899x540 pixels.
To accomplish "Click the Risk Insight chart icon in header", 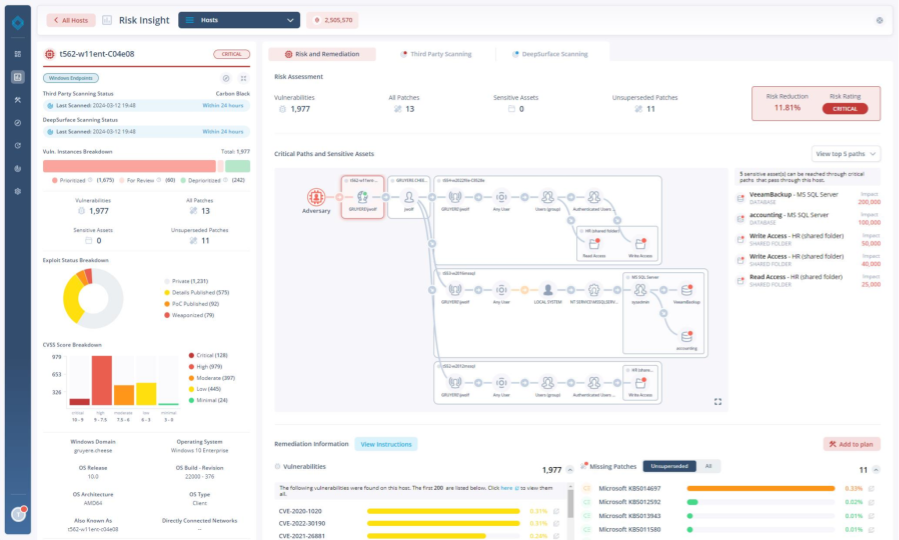I will [107, 20].
